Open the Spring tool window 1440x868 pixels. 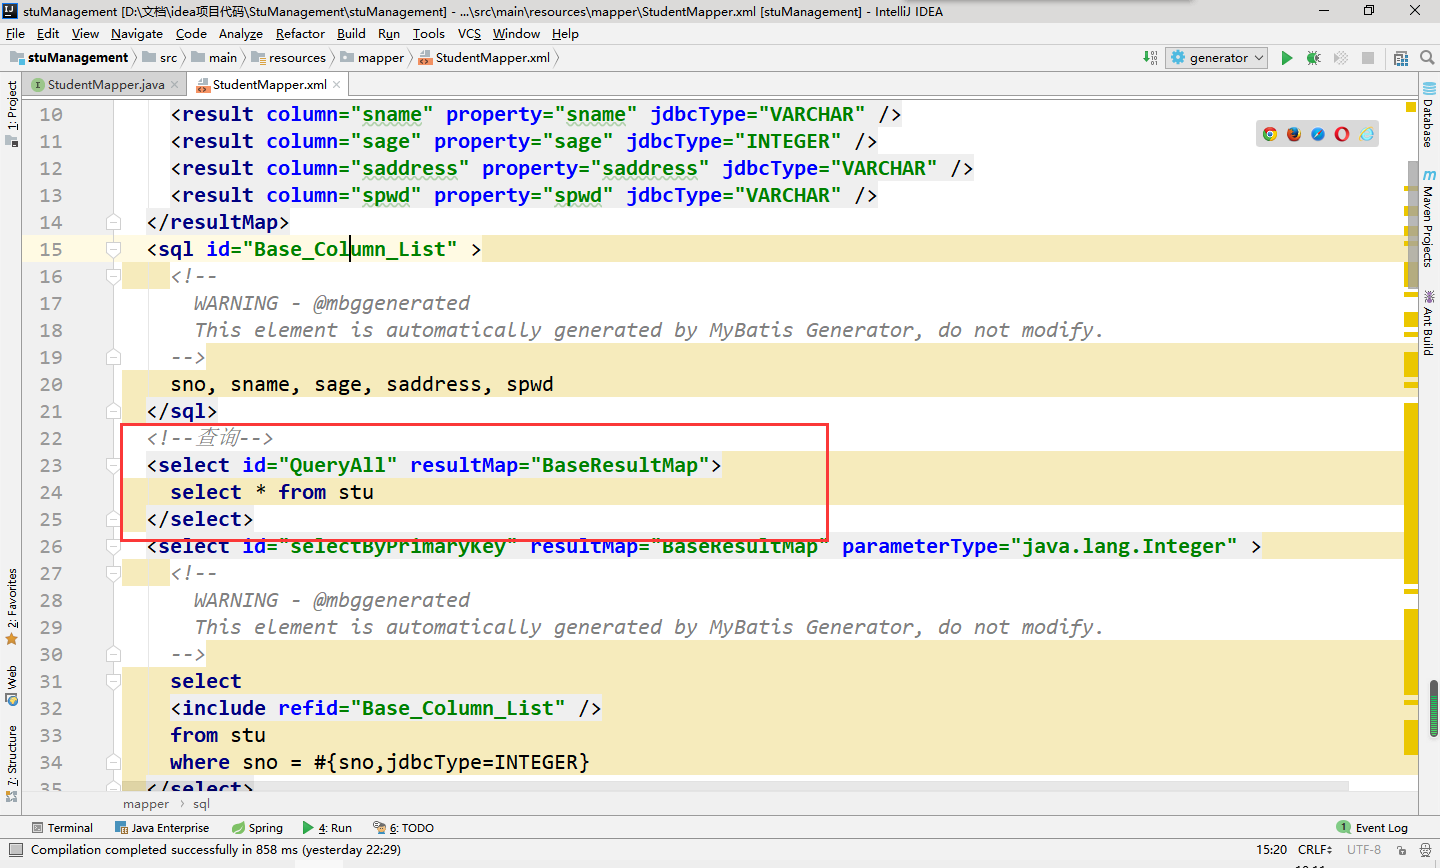pos(257,828)
